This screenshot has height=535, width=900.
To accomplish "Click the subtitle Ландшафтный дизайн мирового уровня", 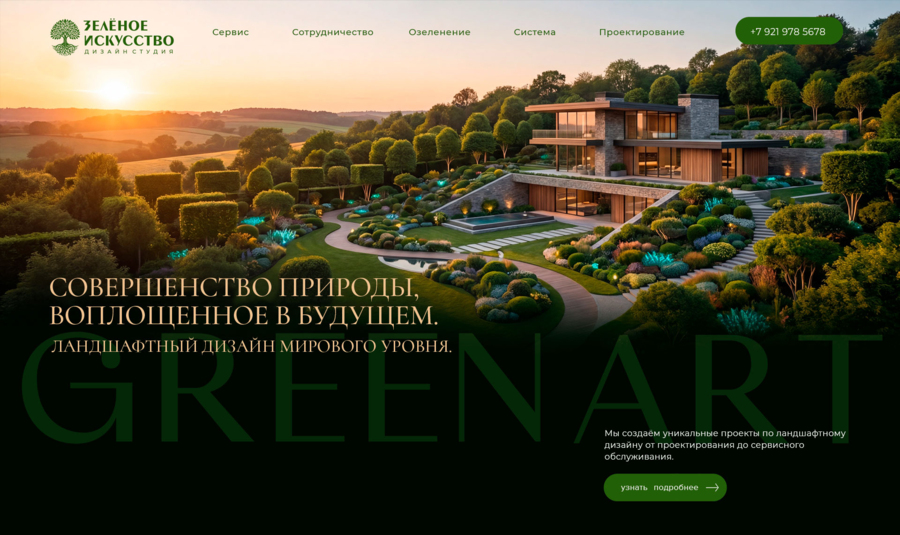I will (x=251, y=347).
